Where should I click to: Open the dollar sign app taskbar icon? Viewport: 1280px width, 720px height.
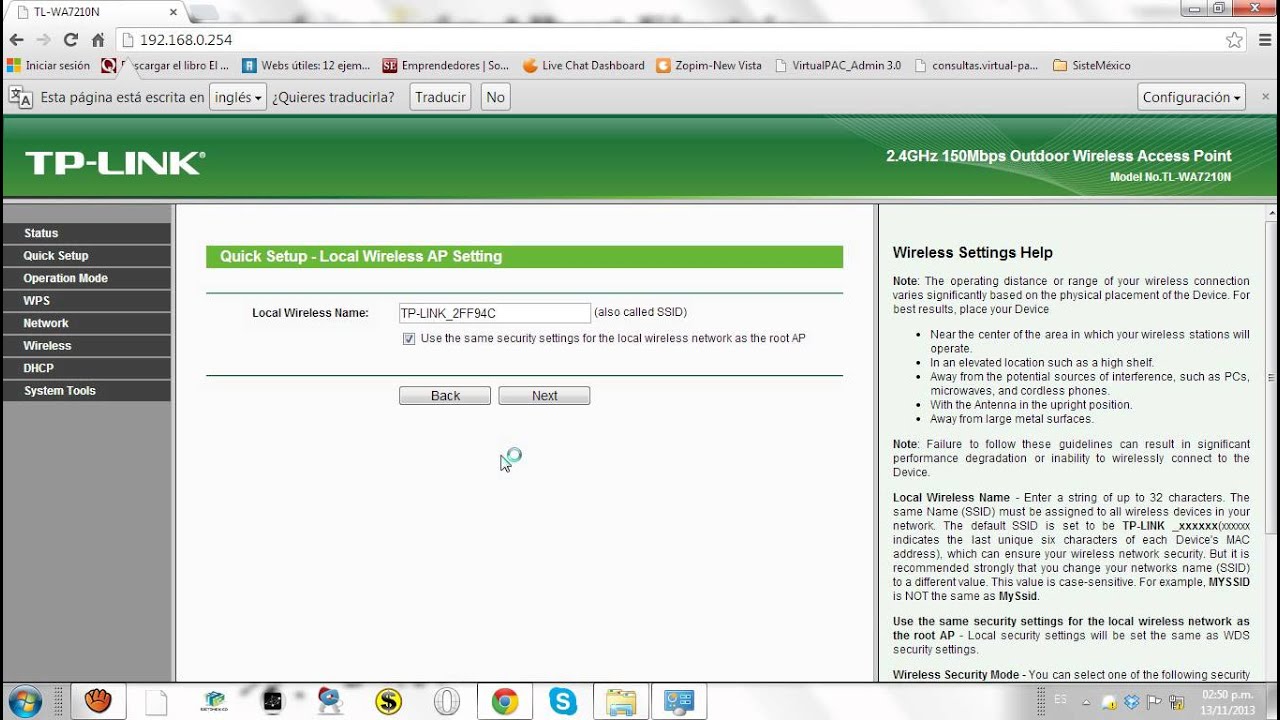(388, 702)
